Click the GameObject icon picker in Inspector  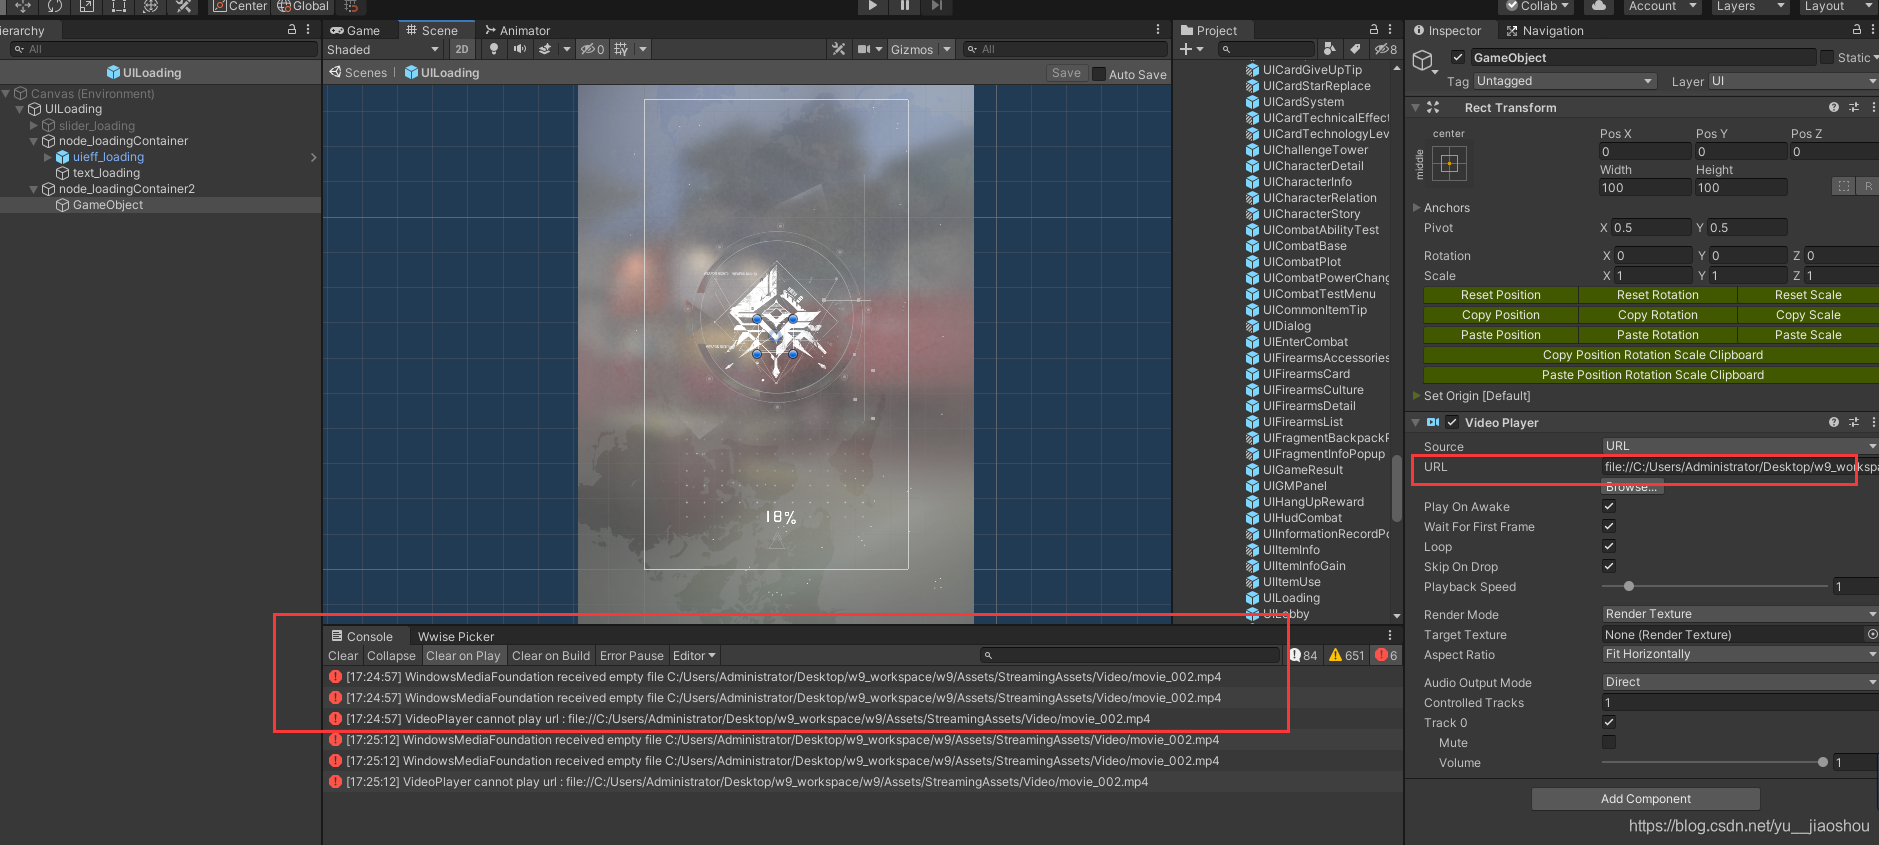pos(1424,62)
